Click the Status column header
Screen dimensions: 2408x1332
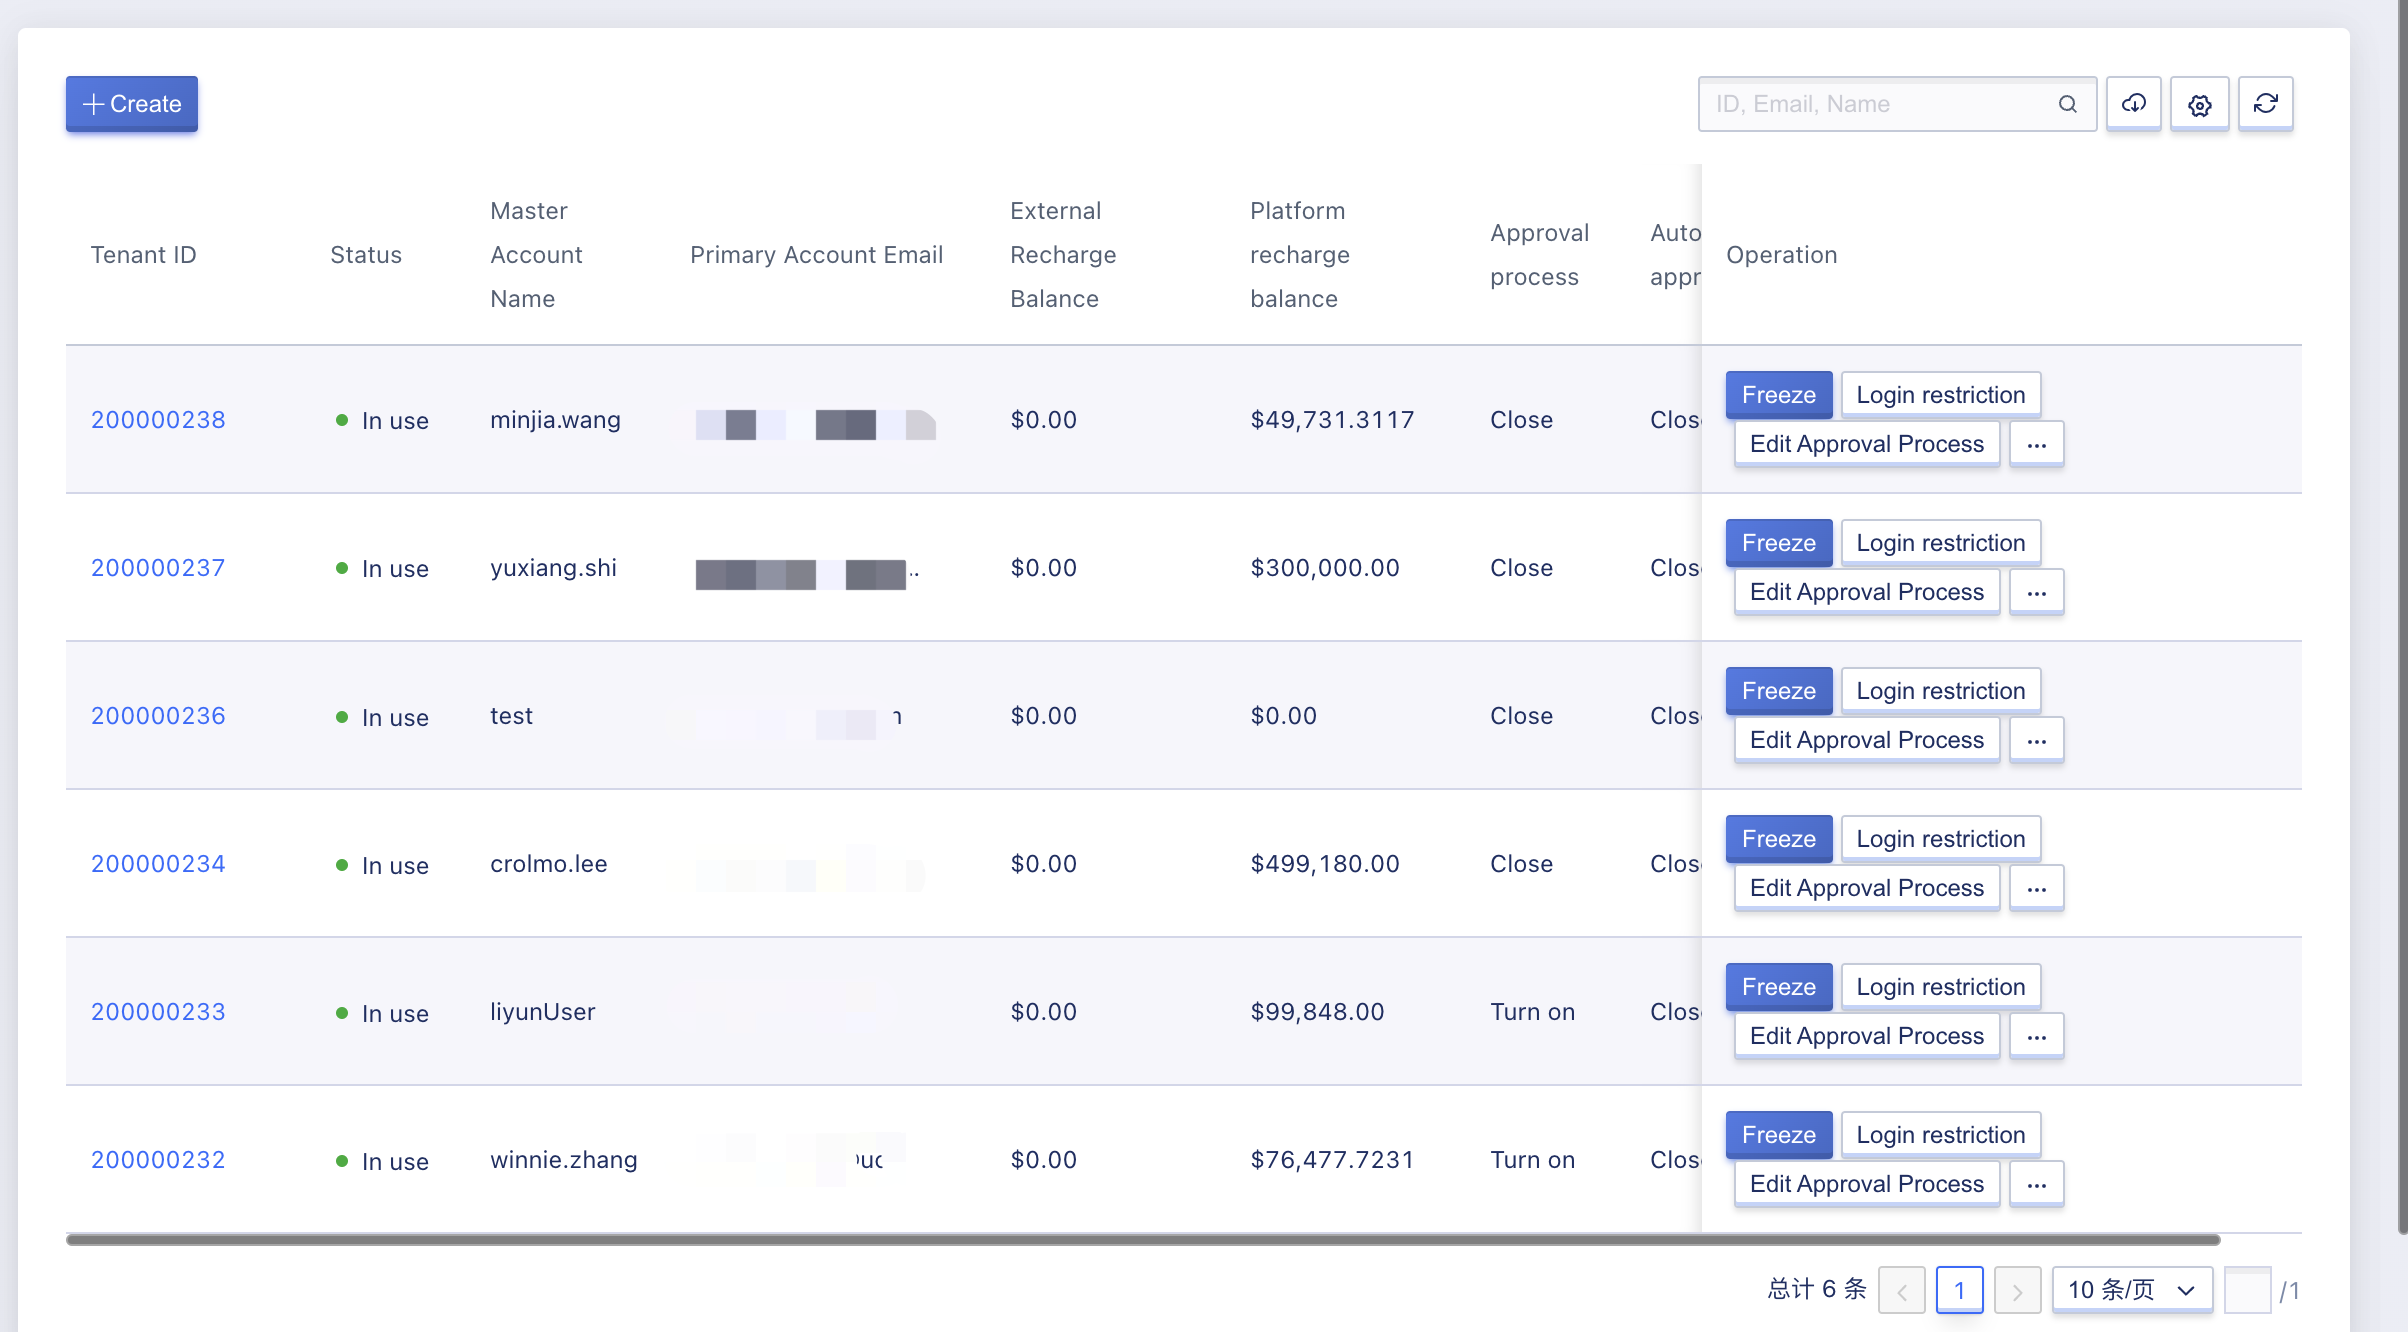(x=366, y=255)
